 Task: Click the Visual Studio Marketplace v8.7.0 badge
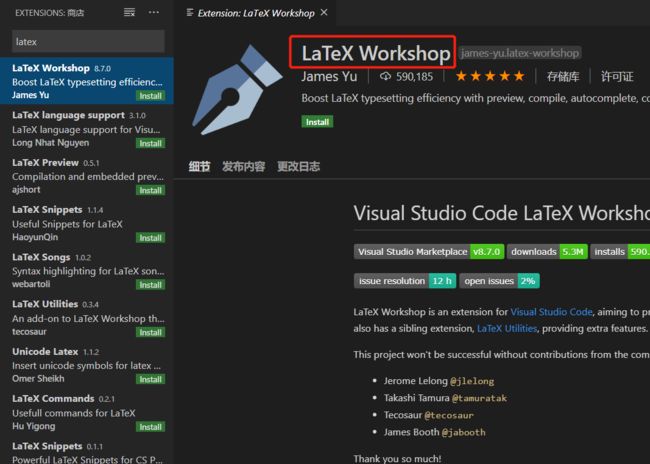point(429,252)
